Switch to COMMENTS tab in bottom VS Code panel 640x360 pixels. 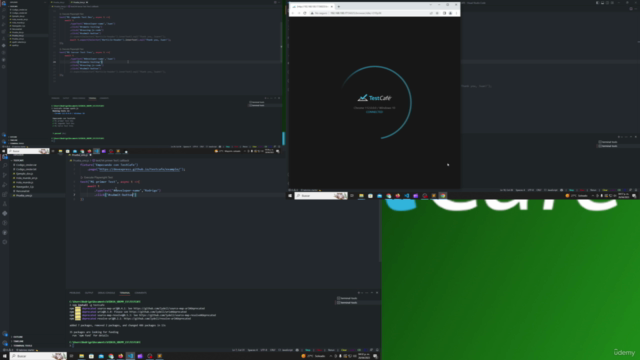140,293
